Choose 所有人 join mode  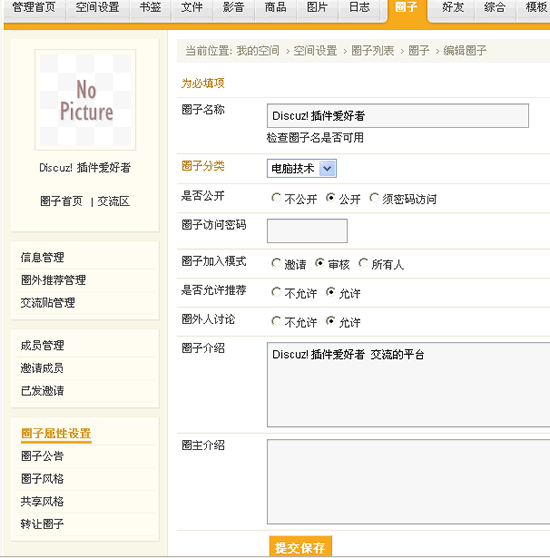[x=363, y=263]
